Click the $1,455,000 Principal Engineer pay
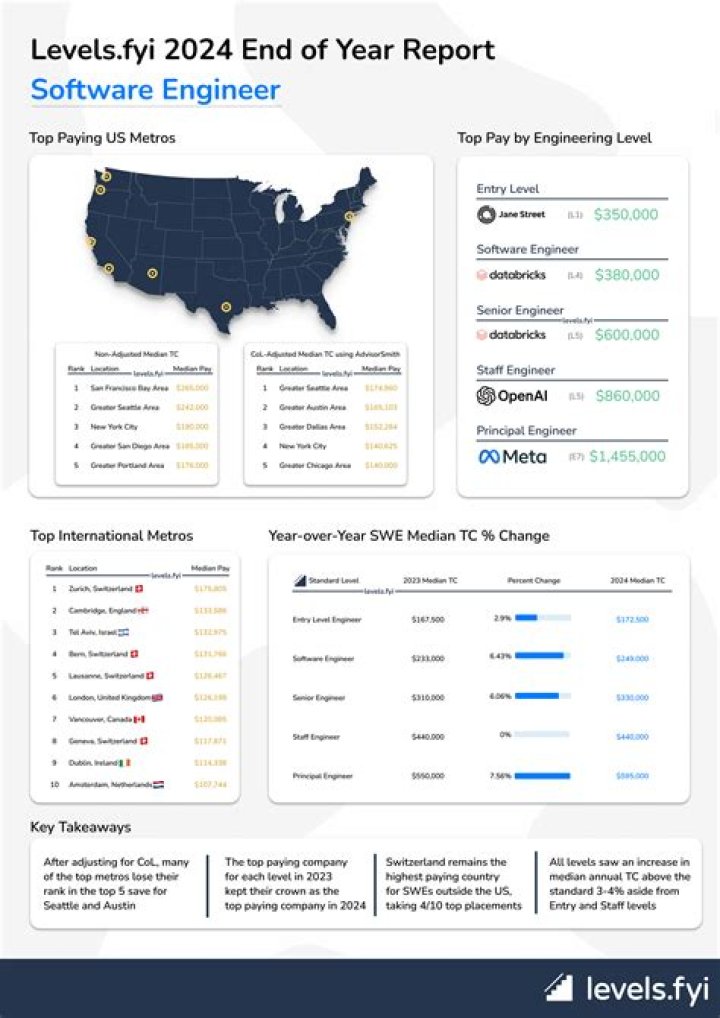Screen dimensions: 720x1018 (627, 456)
